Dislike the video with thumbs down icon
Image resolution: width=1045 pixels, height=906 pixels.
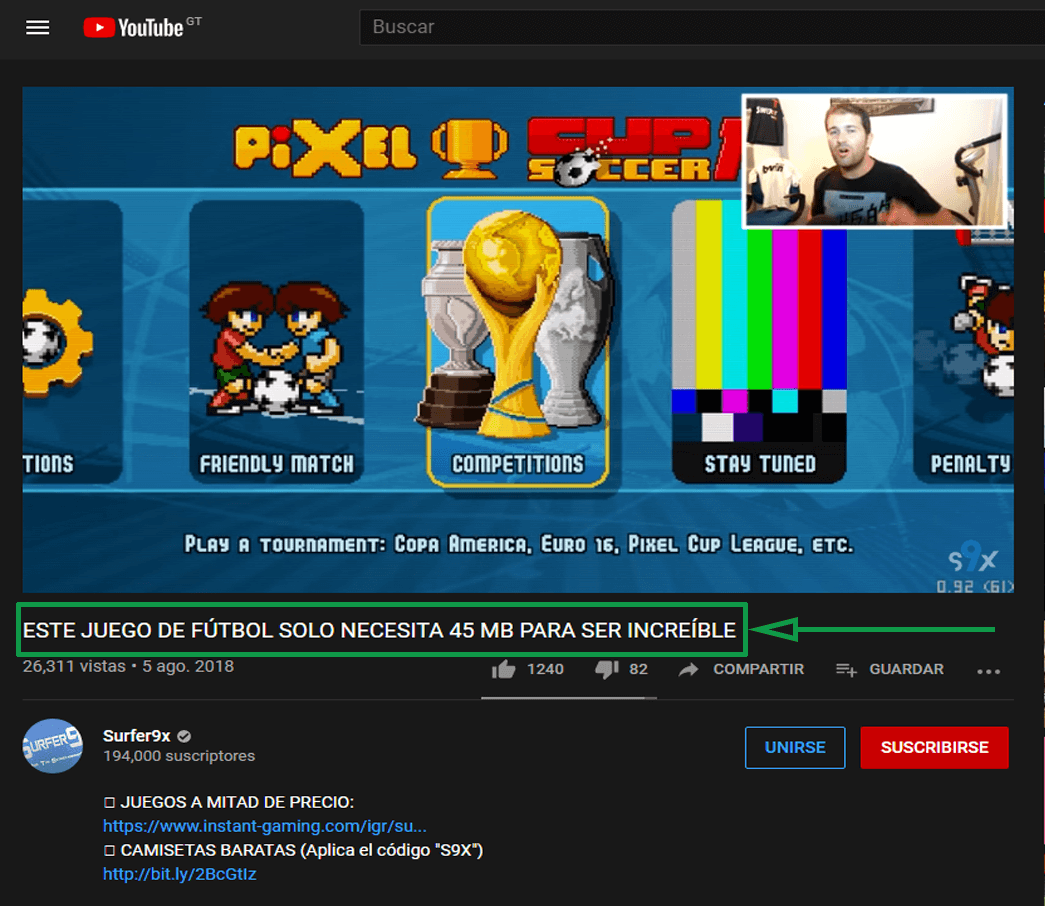(606, 669)
